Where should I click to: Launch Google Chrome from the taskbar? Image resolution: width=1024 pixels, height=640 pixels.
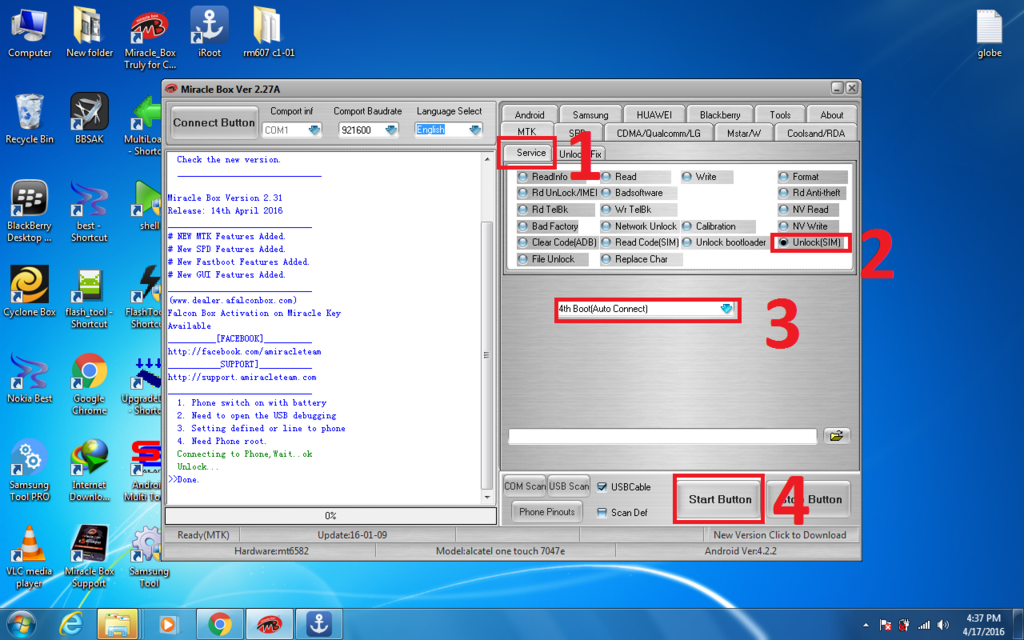(x=219, y=625)
